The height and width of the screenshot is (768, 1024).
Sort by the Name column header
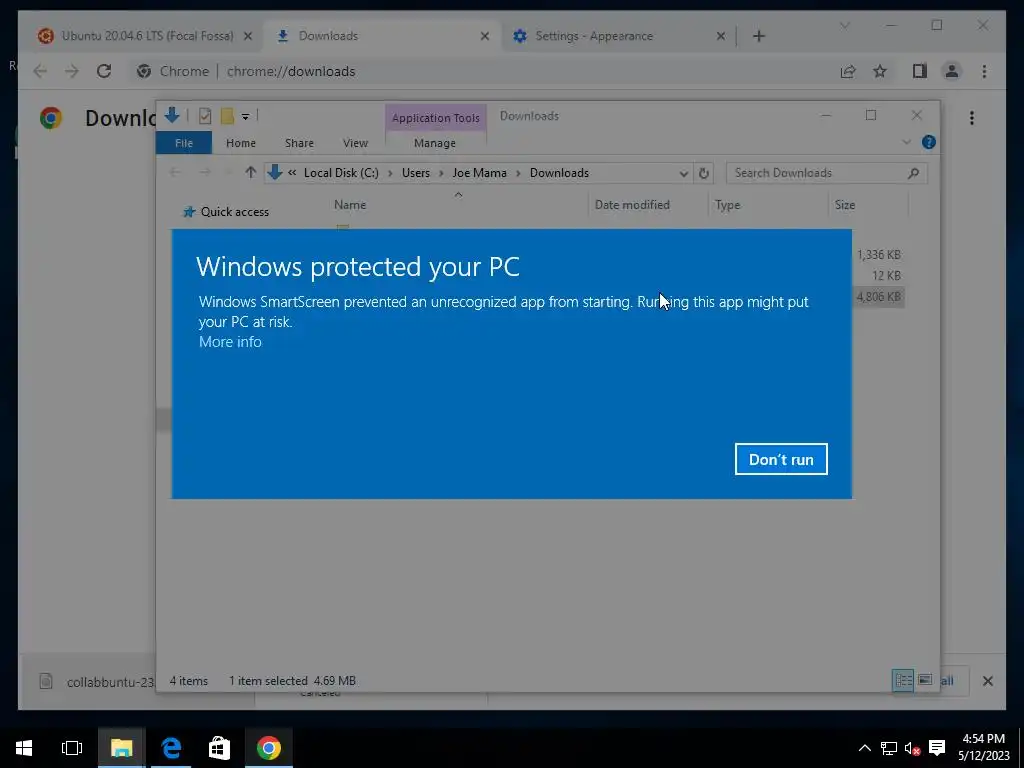[x=350, y=204]
